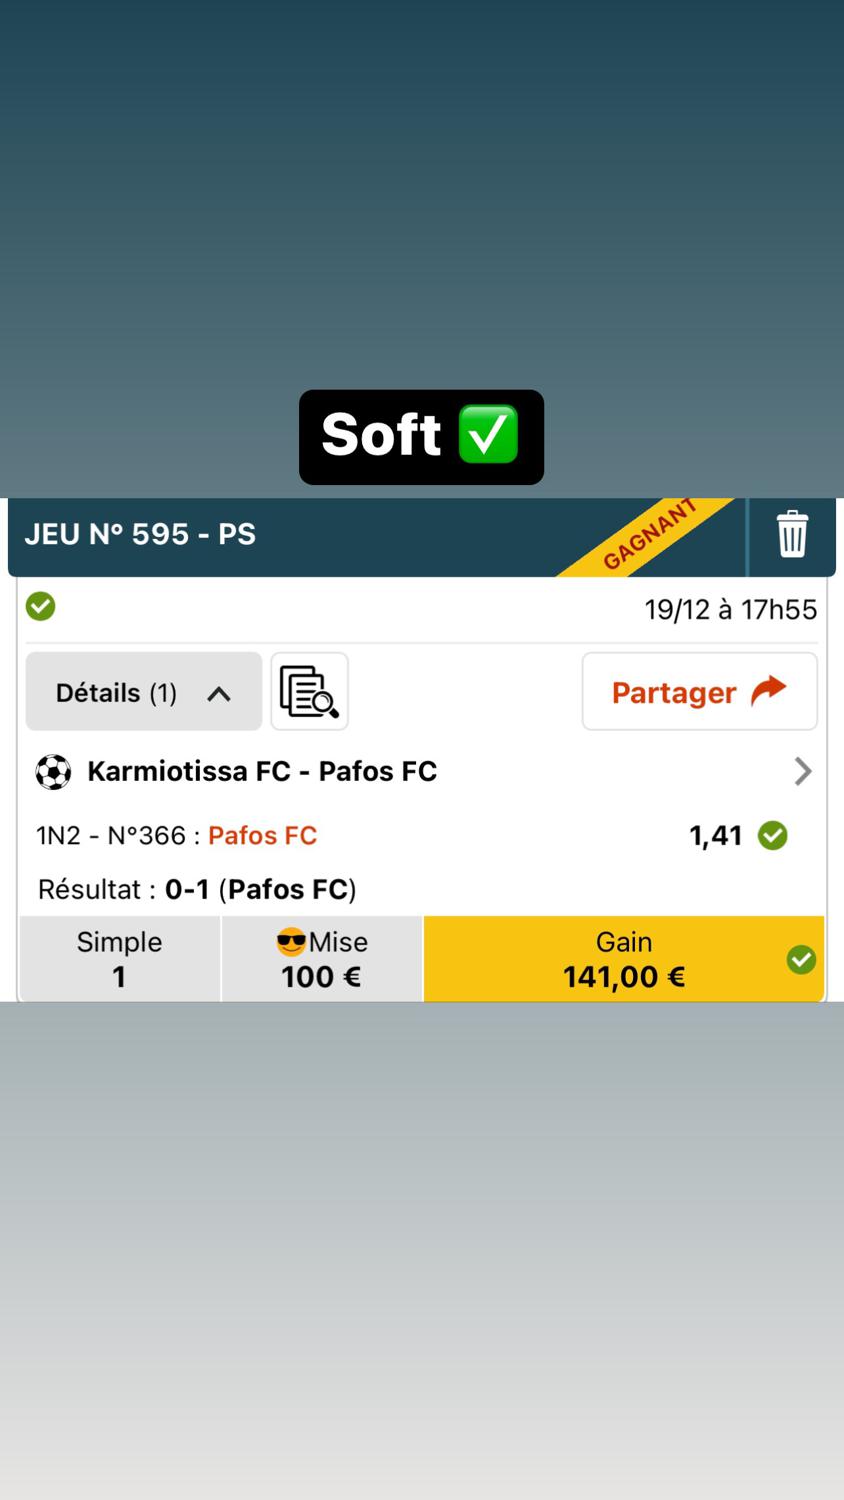844x1500 pixels.
Task: Click the soccer ball sport icon
Action: coord(53,772)
